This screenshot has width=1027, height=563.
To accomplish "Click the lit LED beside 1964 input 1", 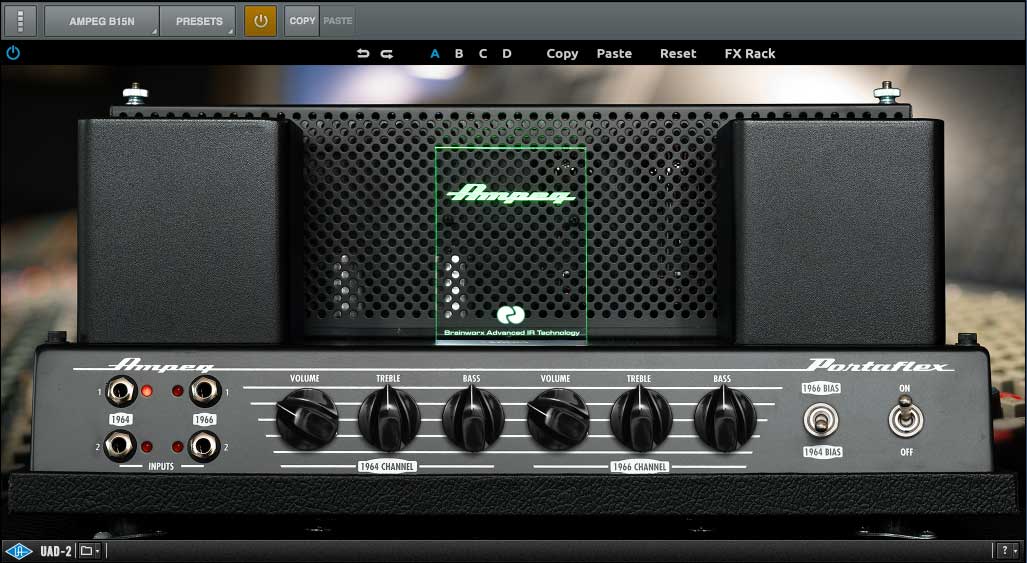I will [147, 391].
